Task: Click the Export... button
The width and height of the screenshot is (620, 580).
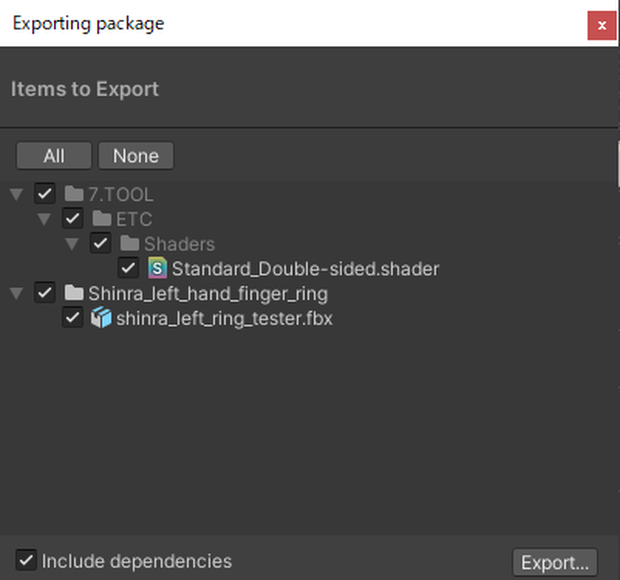Action: (x=555, y=562)
